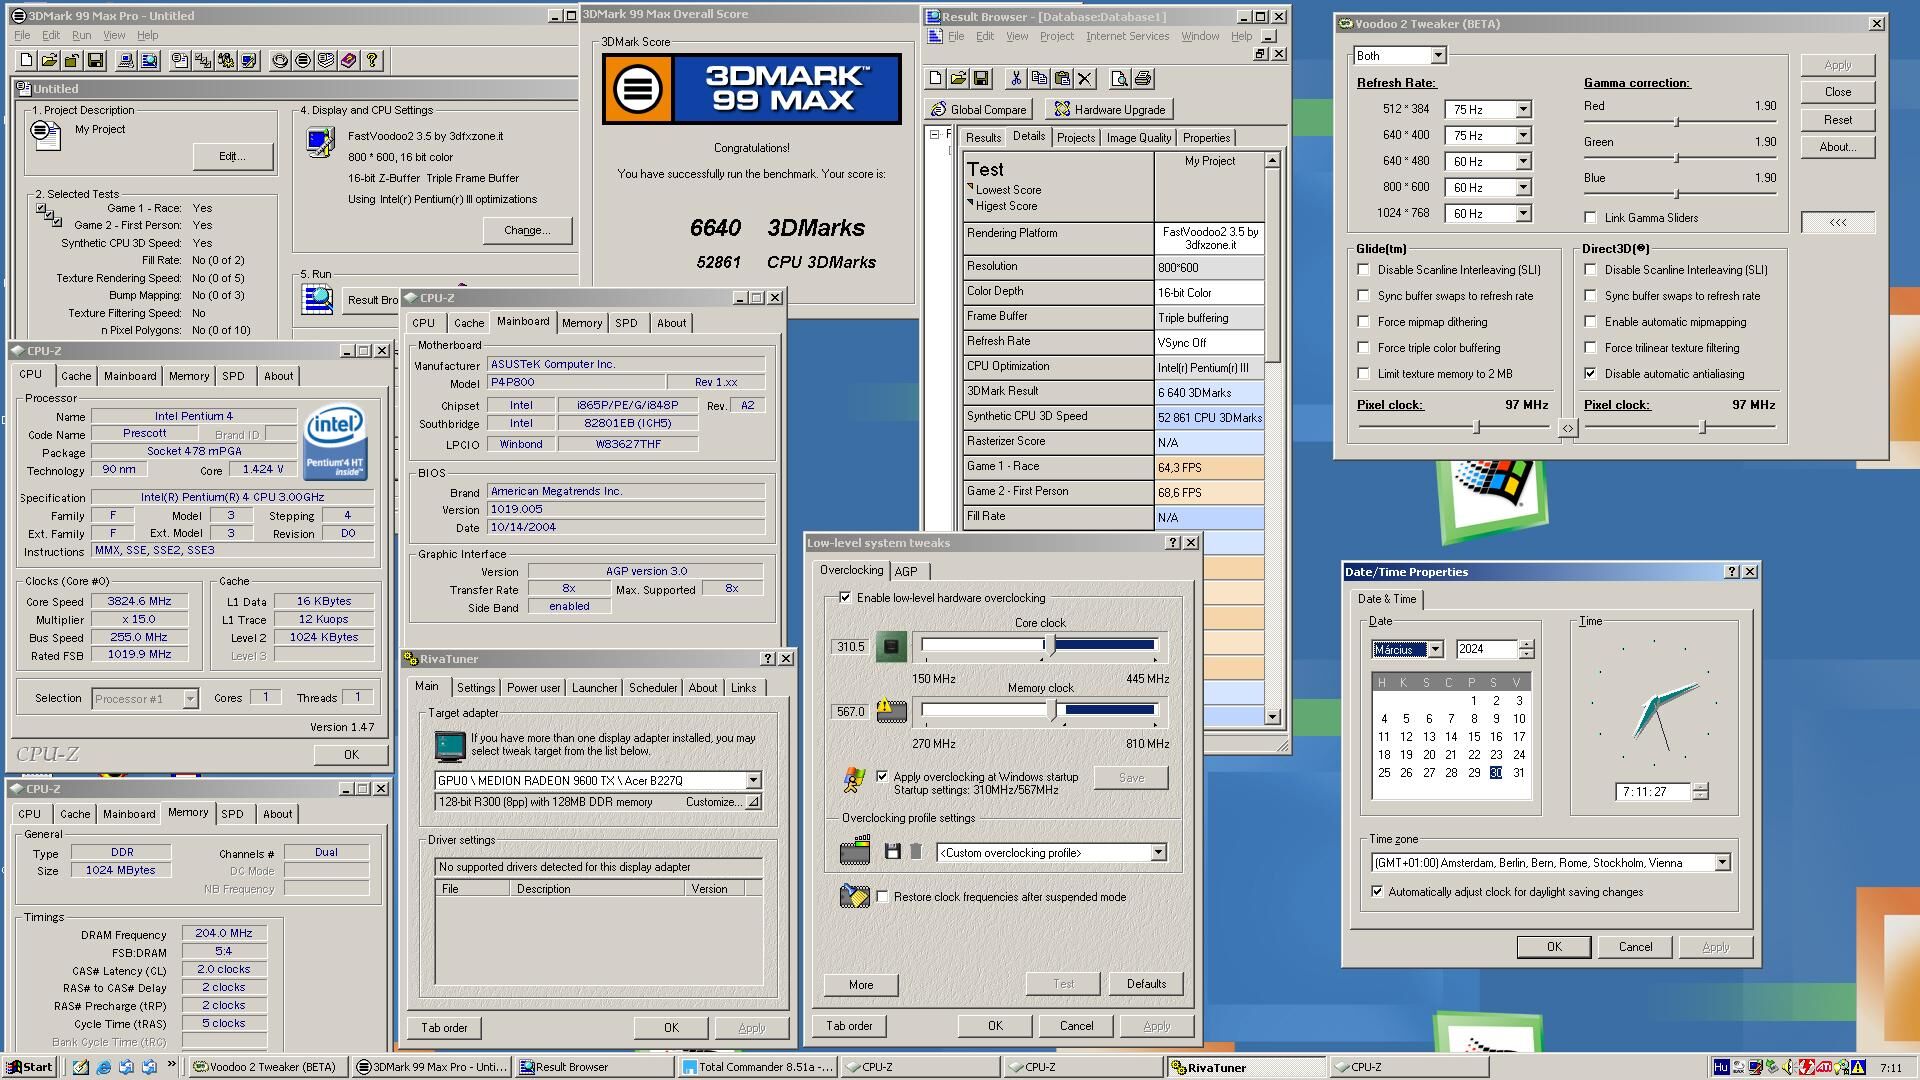The image size is (1920, 1080).
Task: Open 800*600 refresh rate dropdown
Action: tap(1523, 187)
